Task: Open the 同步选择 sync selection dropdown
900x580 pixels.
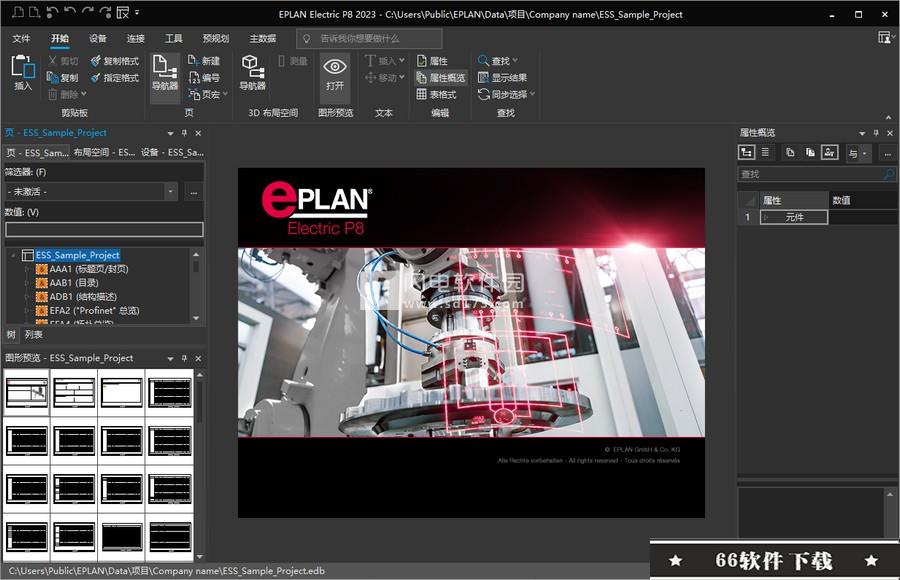Action: pos(532,94)
